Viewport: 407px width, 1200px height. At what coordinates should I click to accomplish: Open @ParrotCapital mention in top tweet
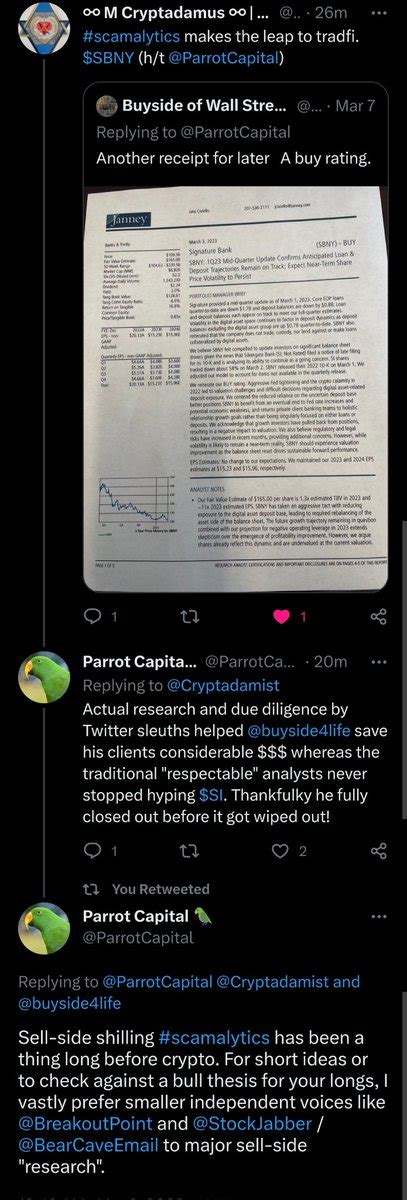tap(228, 58)
